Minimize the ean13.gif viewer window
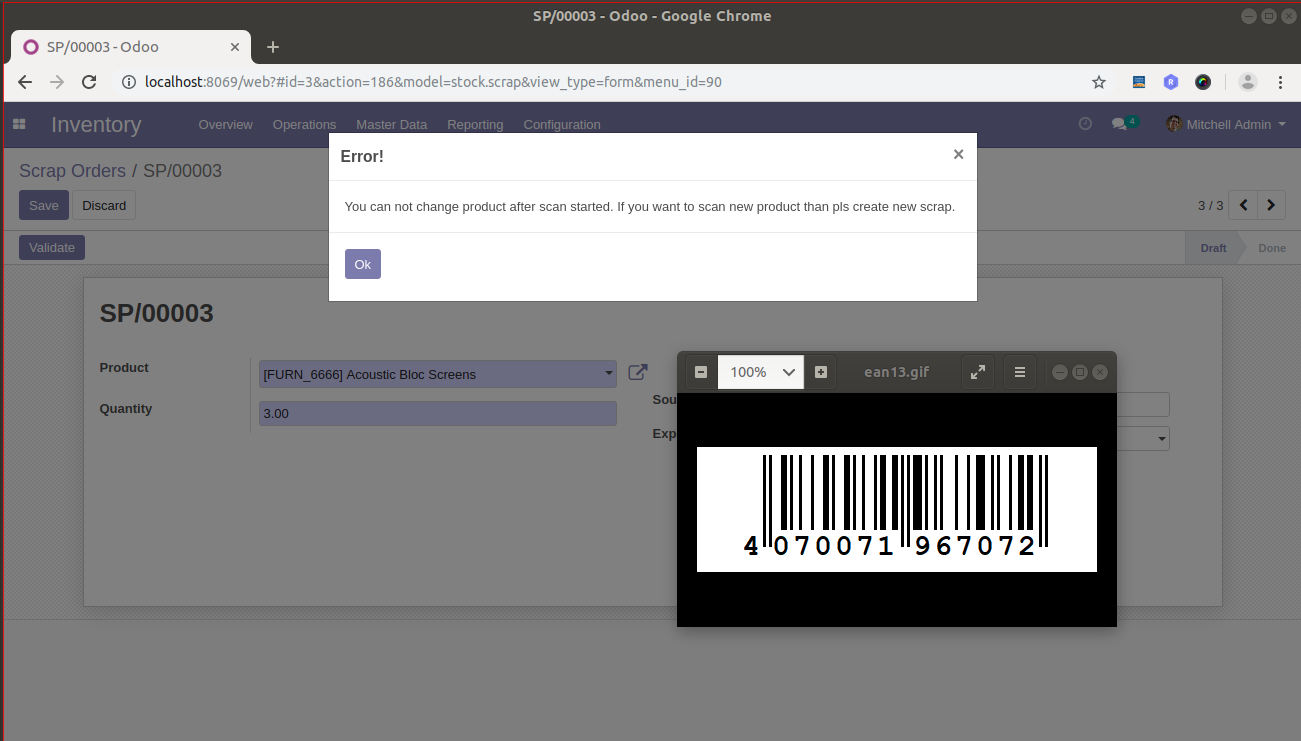This screenshot has height=741, width=1301. click(1060, 372)
